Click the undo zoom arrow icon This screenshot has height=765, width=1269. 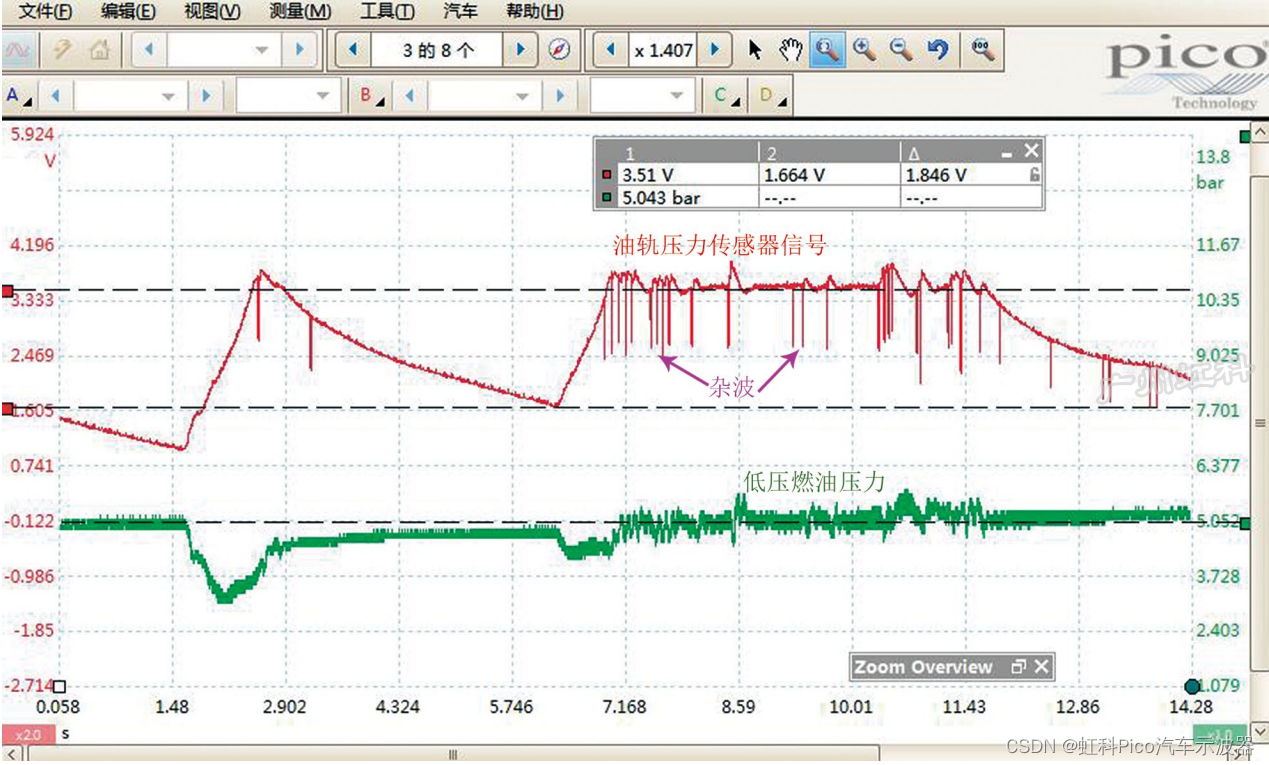[937, 49]
